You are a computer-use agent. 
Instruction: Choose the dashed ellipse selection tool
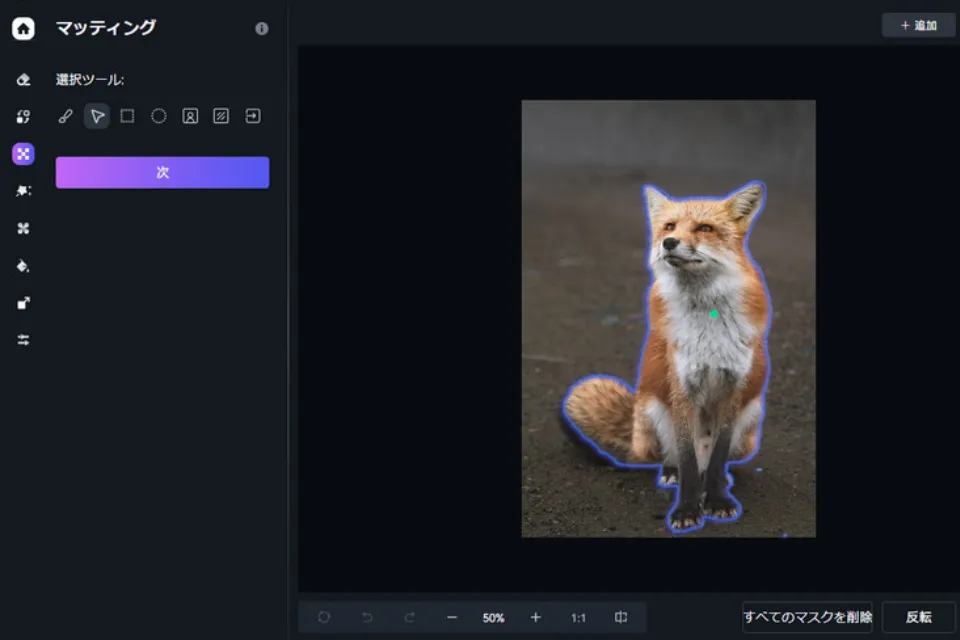158,116
